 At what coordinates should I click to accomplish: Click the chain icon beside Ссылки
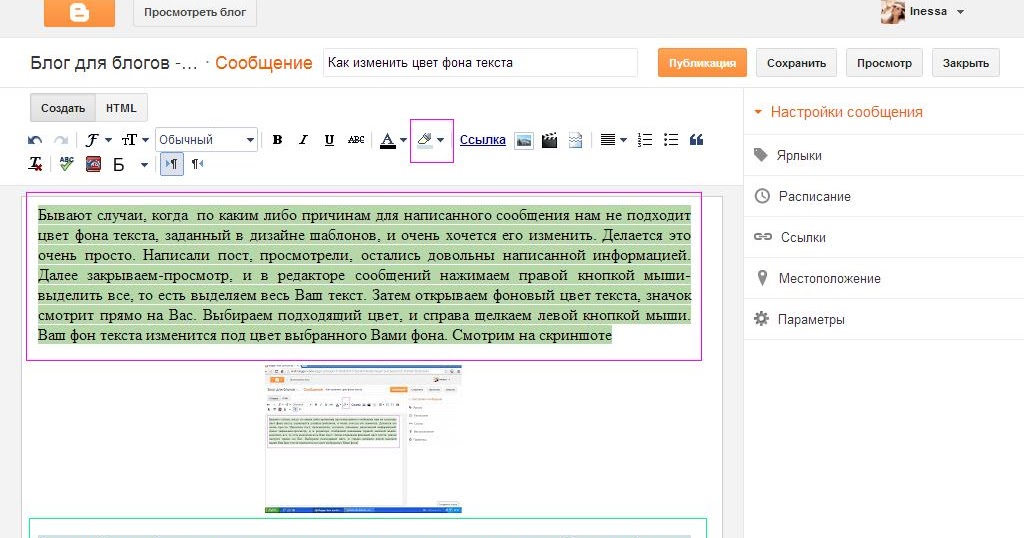pos(763,237)
